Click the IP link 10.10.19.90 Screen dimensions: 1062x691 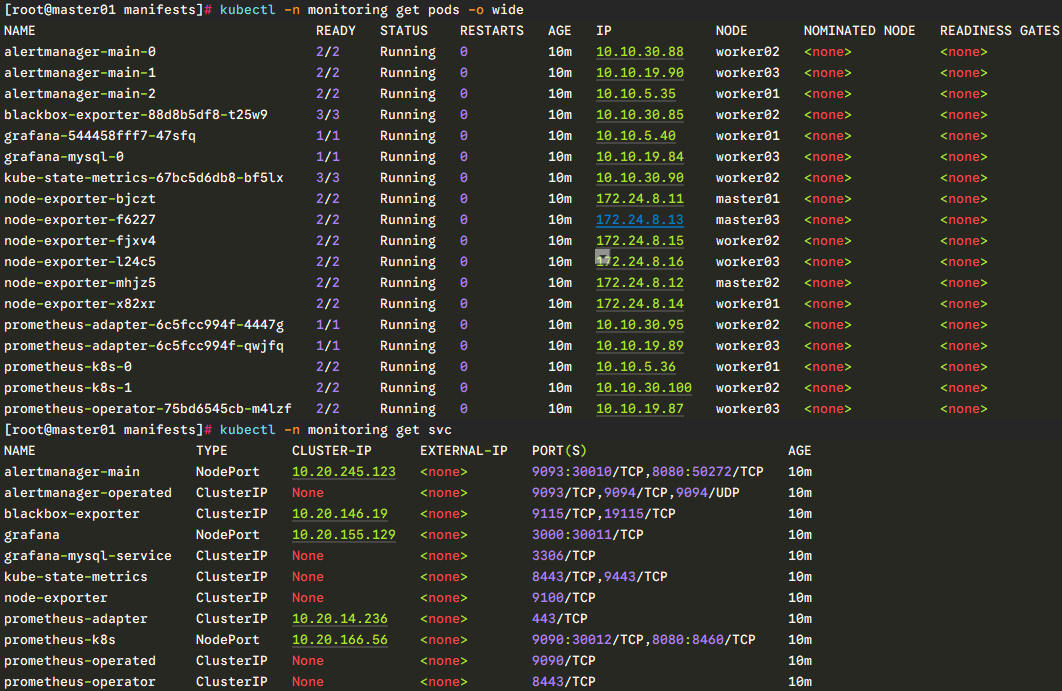[640, 73]
